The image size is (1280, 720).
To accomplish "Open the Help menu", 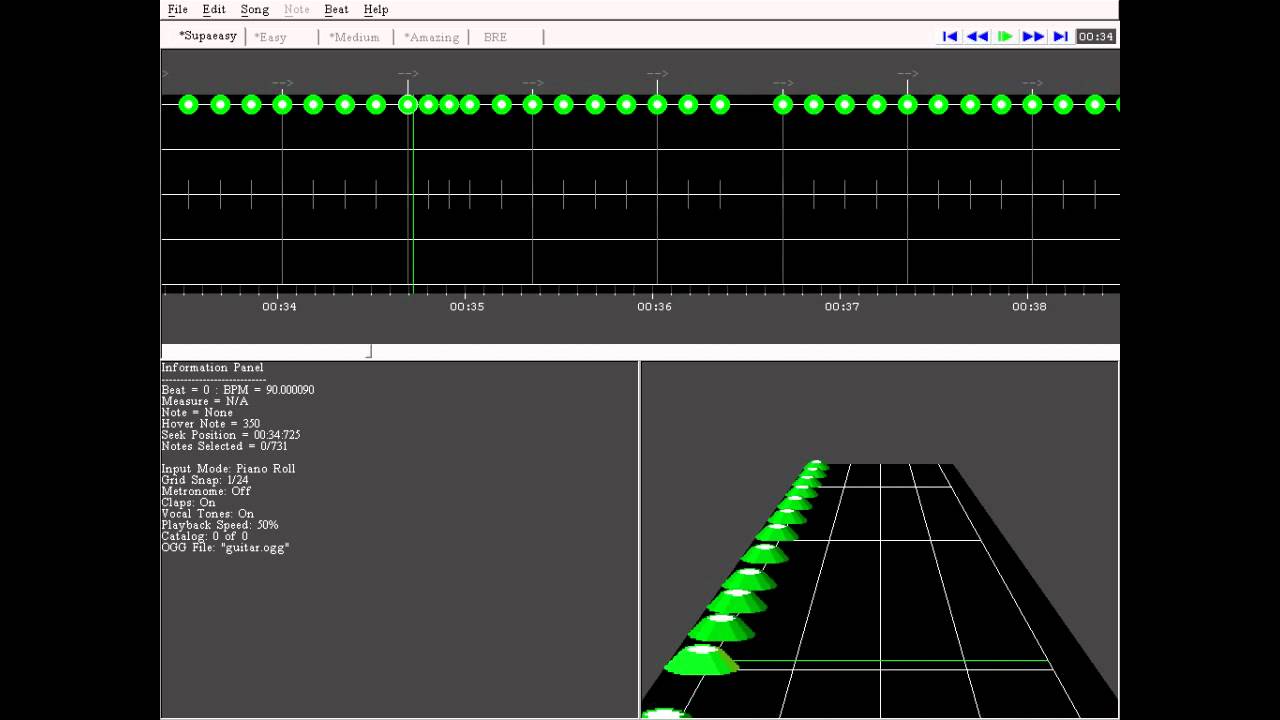I will [376, 10].
